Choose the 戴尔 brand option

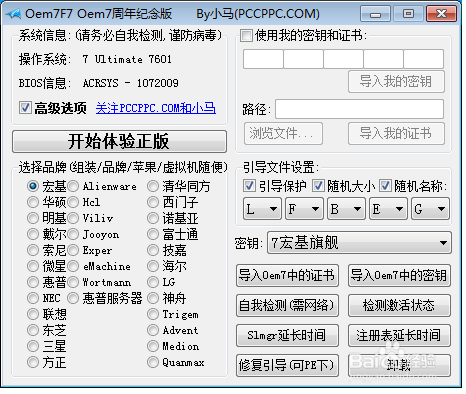tap(33, 234)
